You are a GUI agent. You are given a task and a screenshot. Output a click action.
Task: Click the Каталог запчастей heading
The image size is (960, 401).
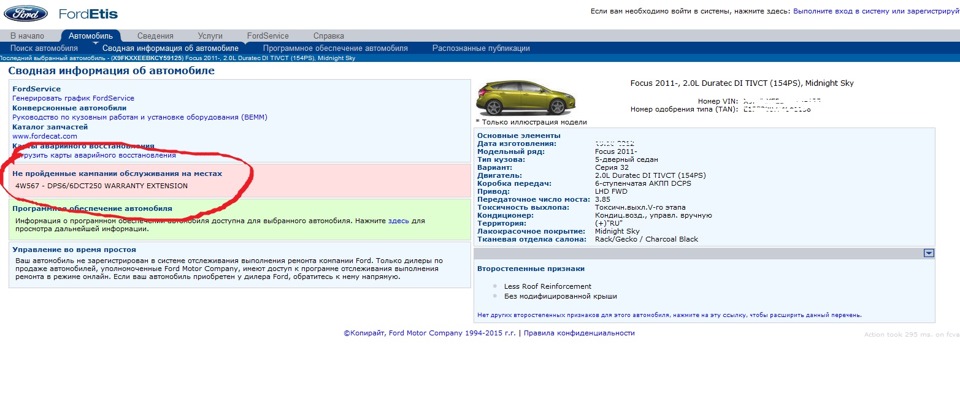50,127
